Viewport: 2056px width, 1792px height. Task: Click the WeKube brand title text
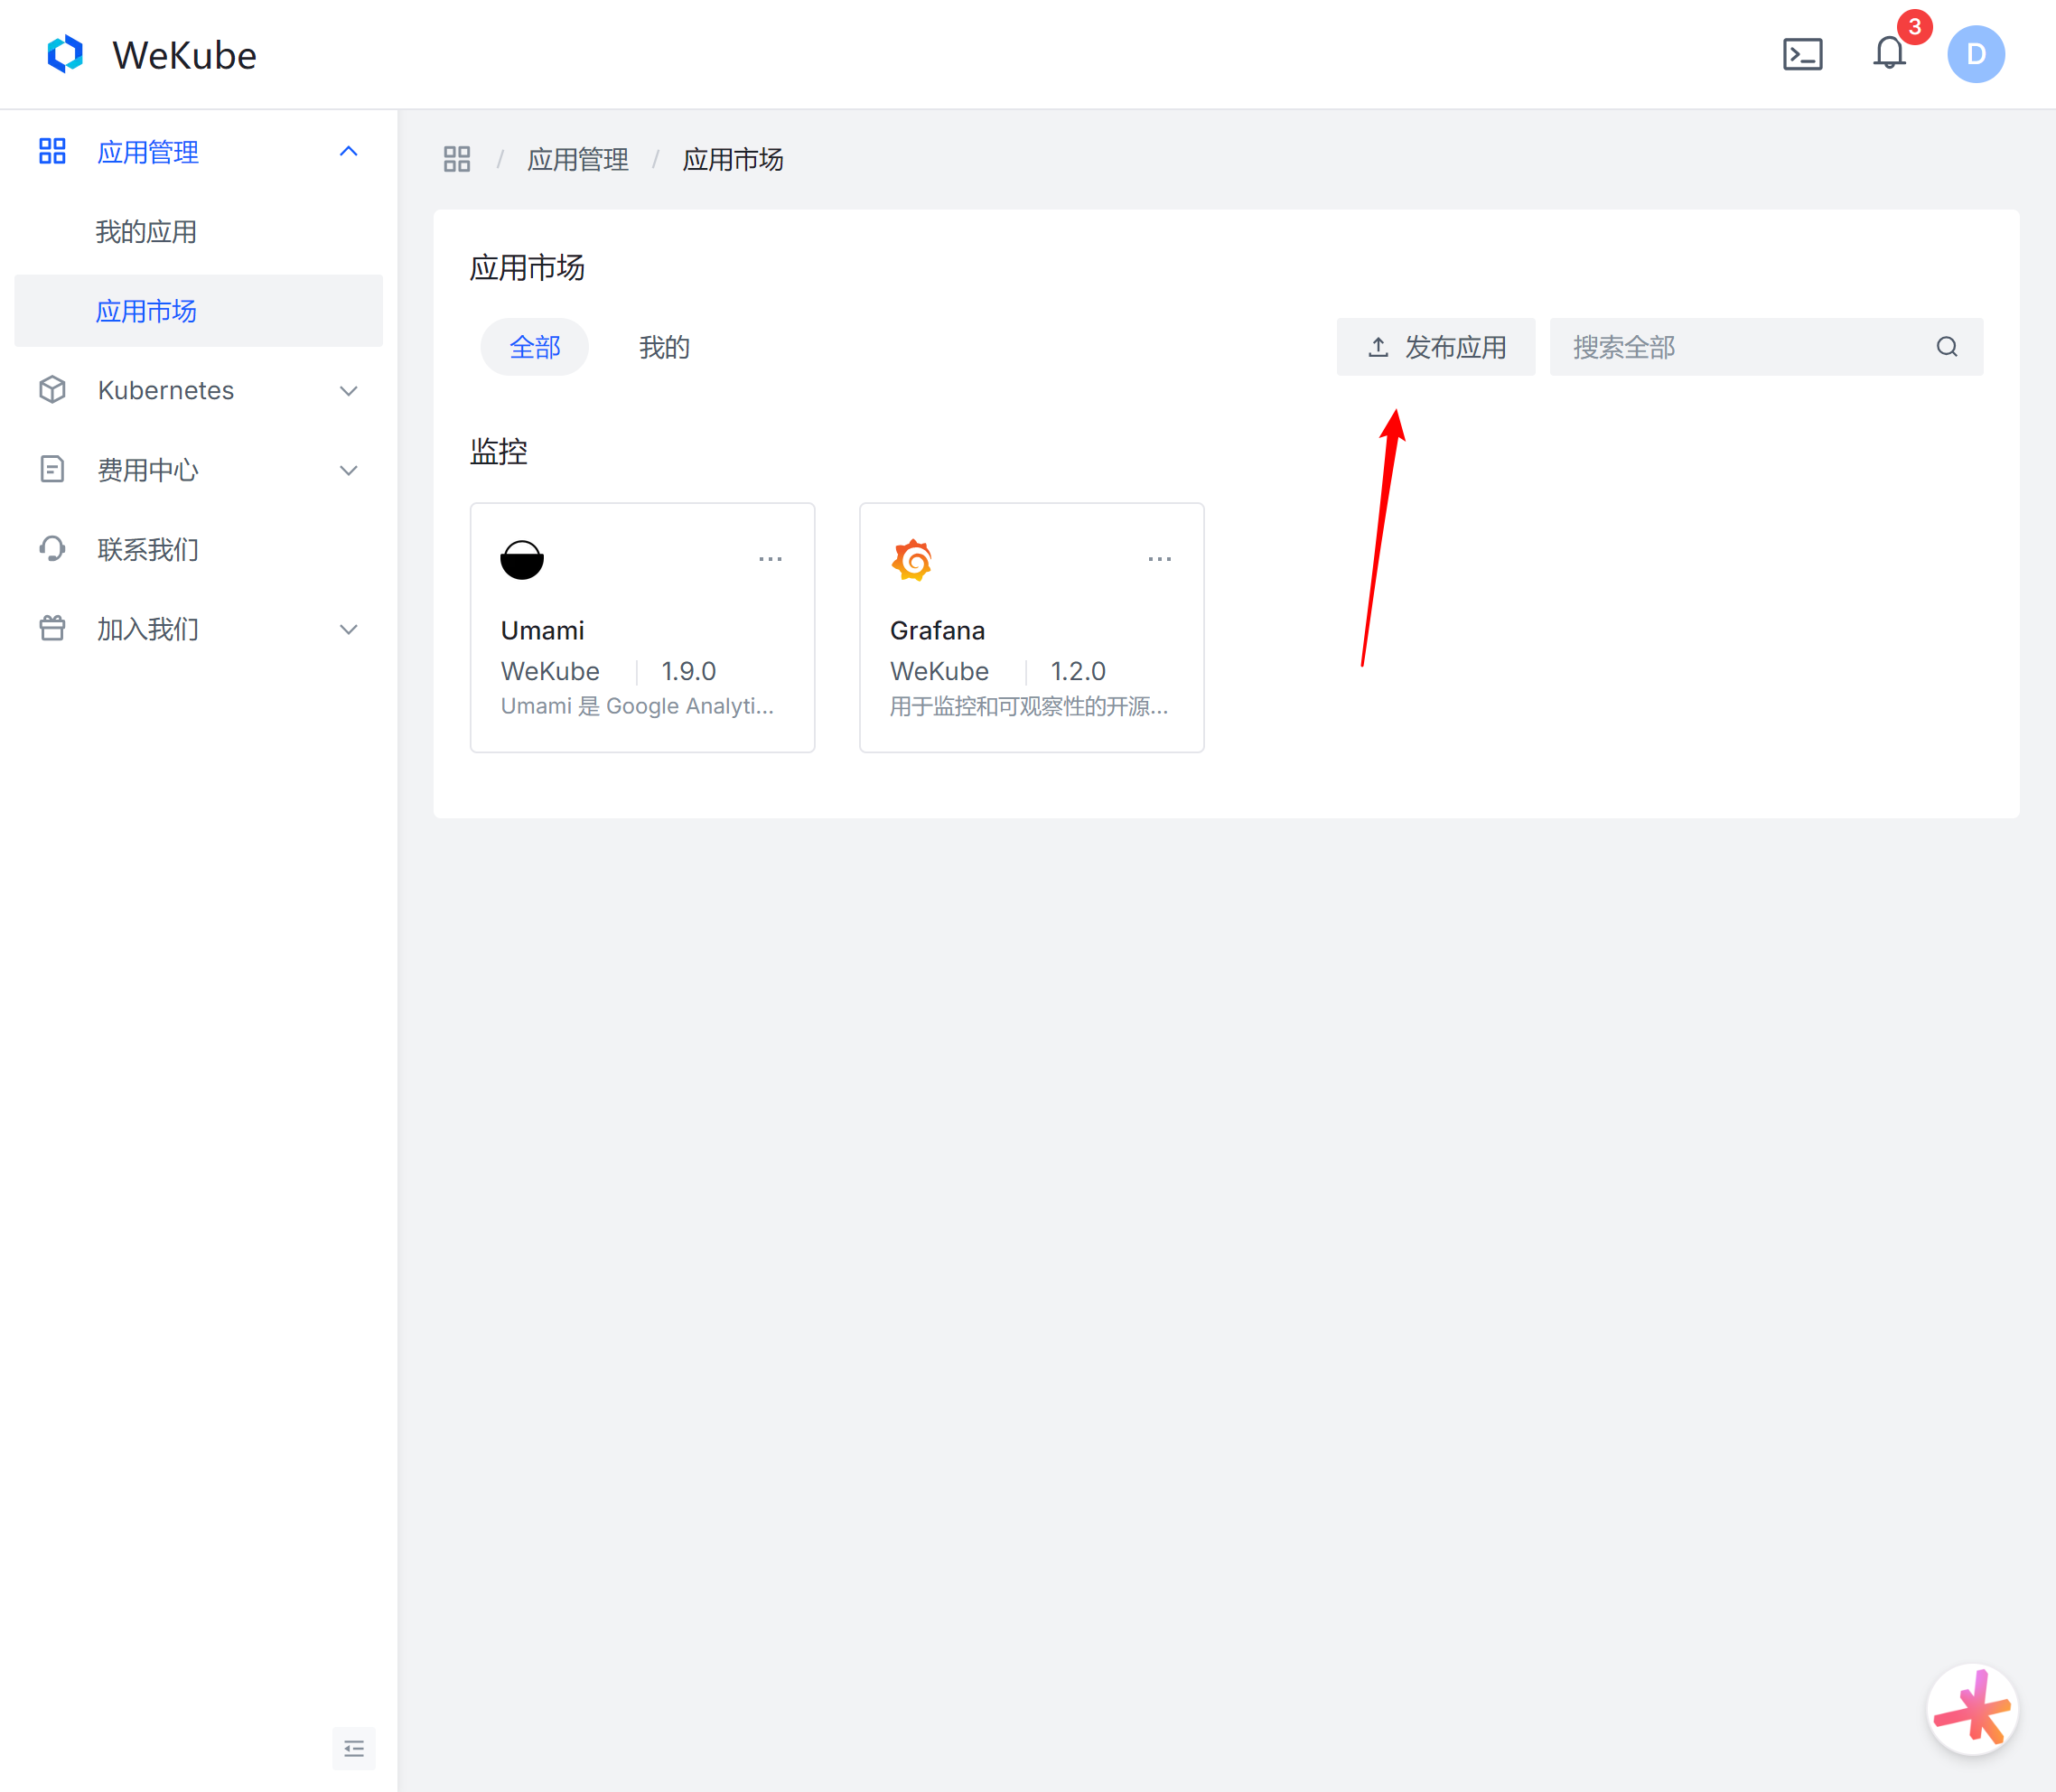(184, 55)
